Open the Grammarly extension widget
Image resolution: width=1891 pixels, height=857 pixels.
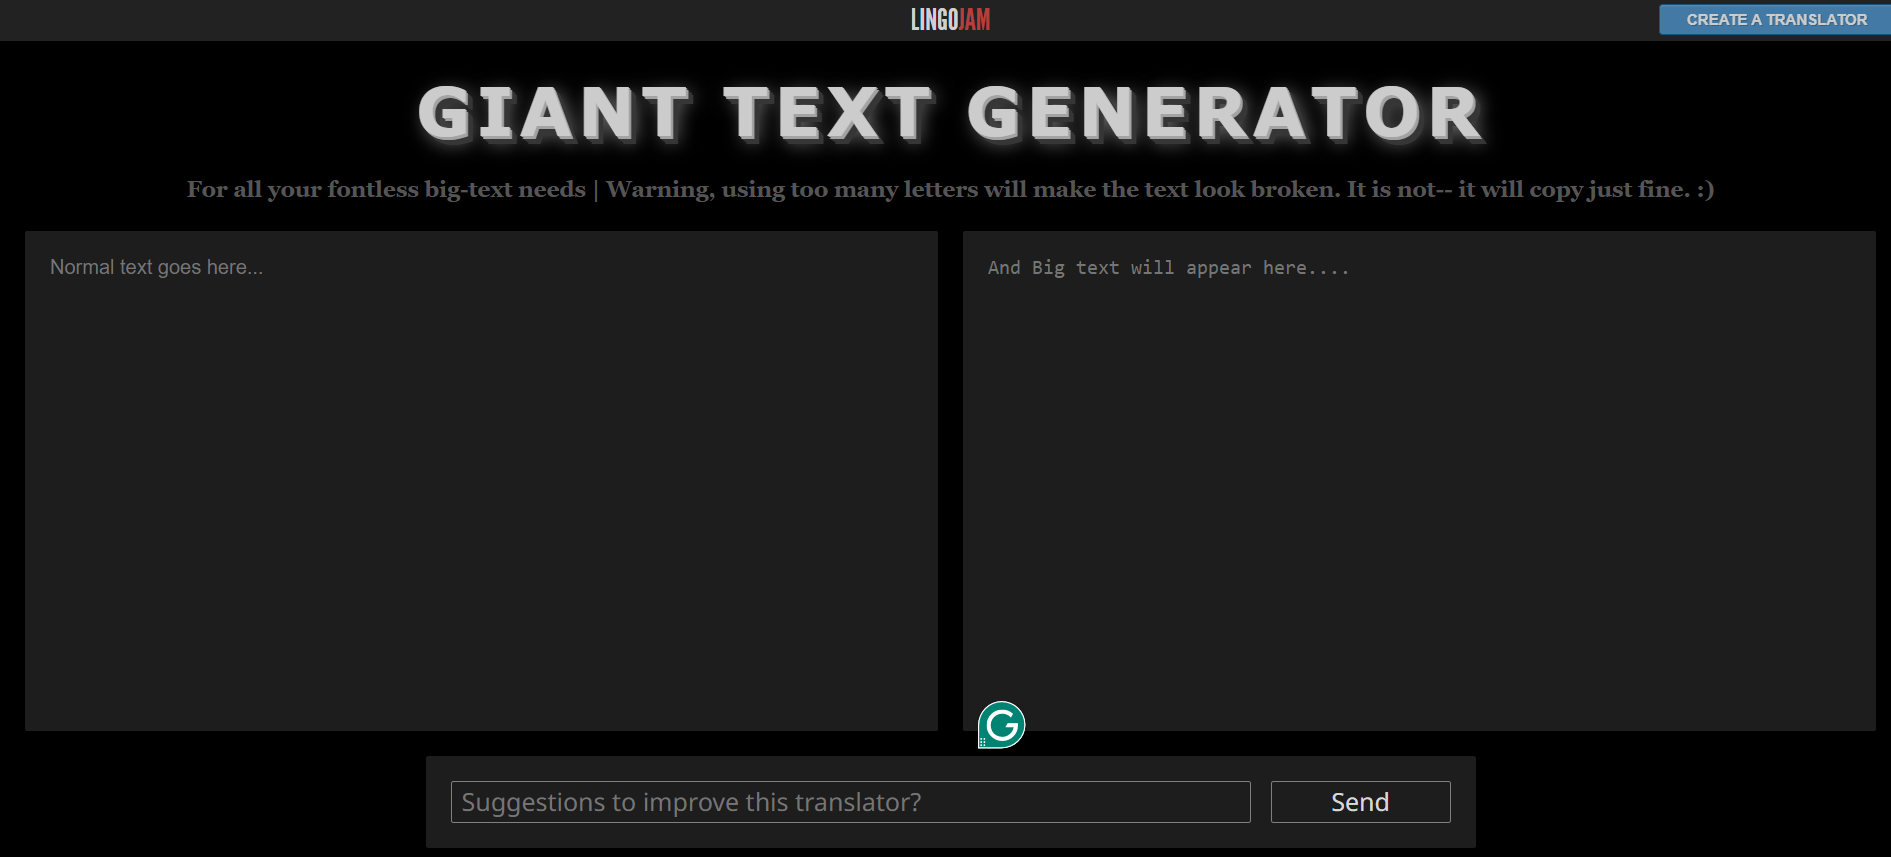coord(1003,724)
